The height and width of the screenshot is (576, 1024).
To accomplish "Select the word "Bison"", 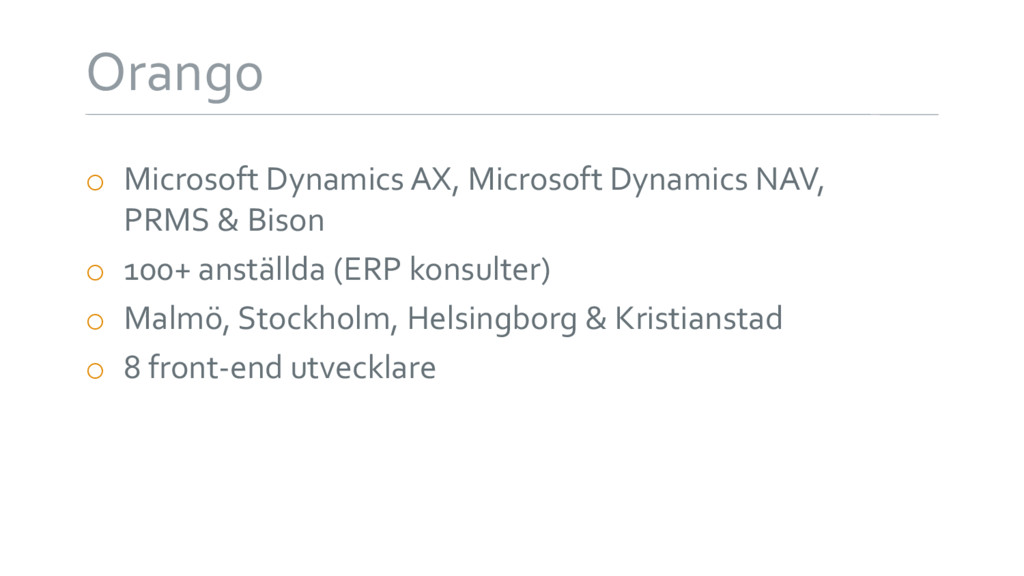I will tap(286, 220).
